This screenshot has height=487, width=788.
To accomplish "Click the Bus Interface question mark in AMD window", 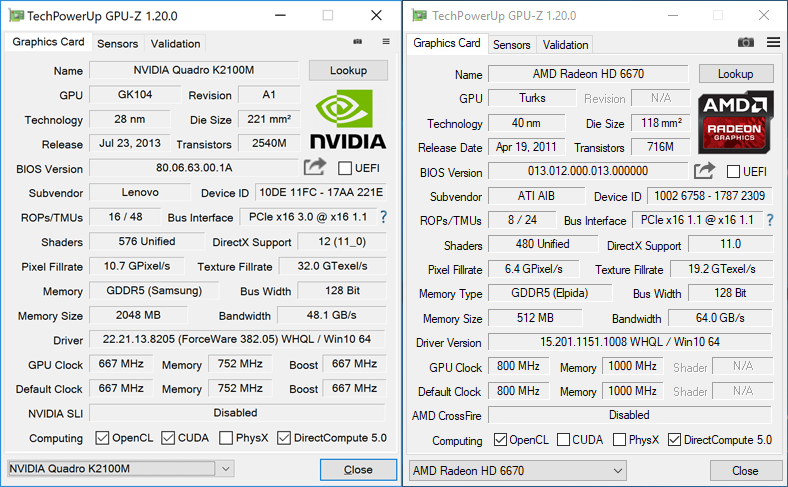I will 769,220.
